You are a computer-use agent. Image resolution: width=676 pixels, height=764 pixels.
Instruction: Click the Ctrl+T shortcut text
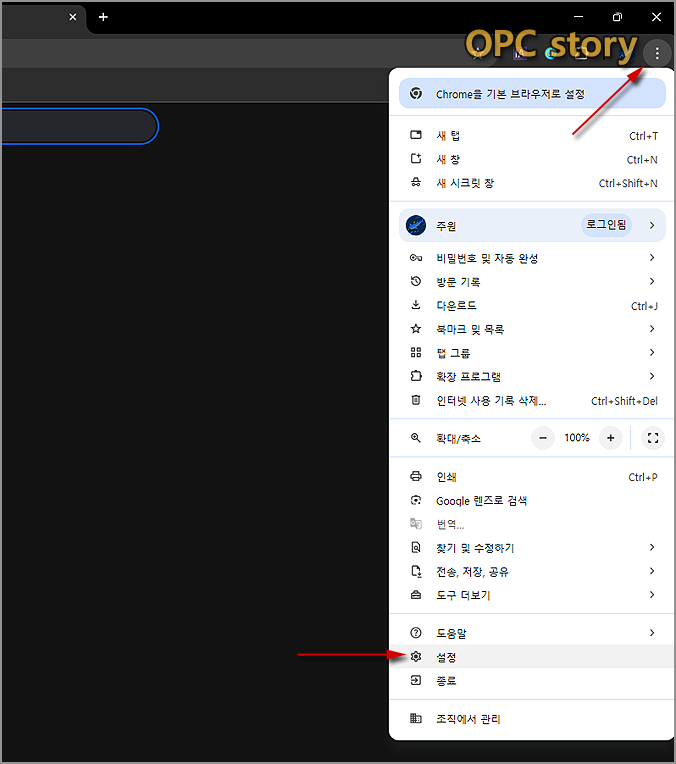pyautogui.click(x=643, y=136)
